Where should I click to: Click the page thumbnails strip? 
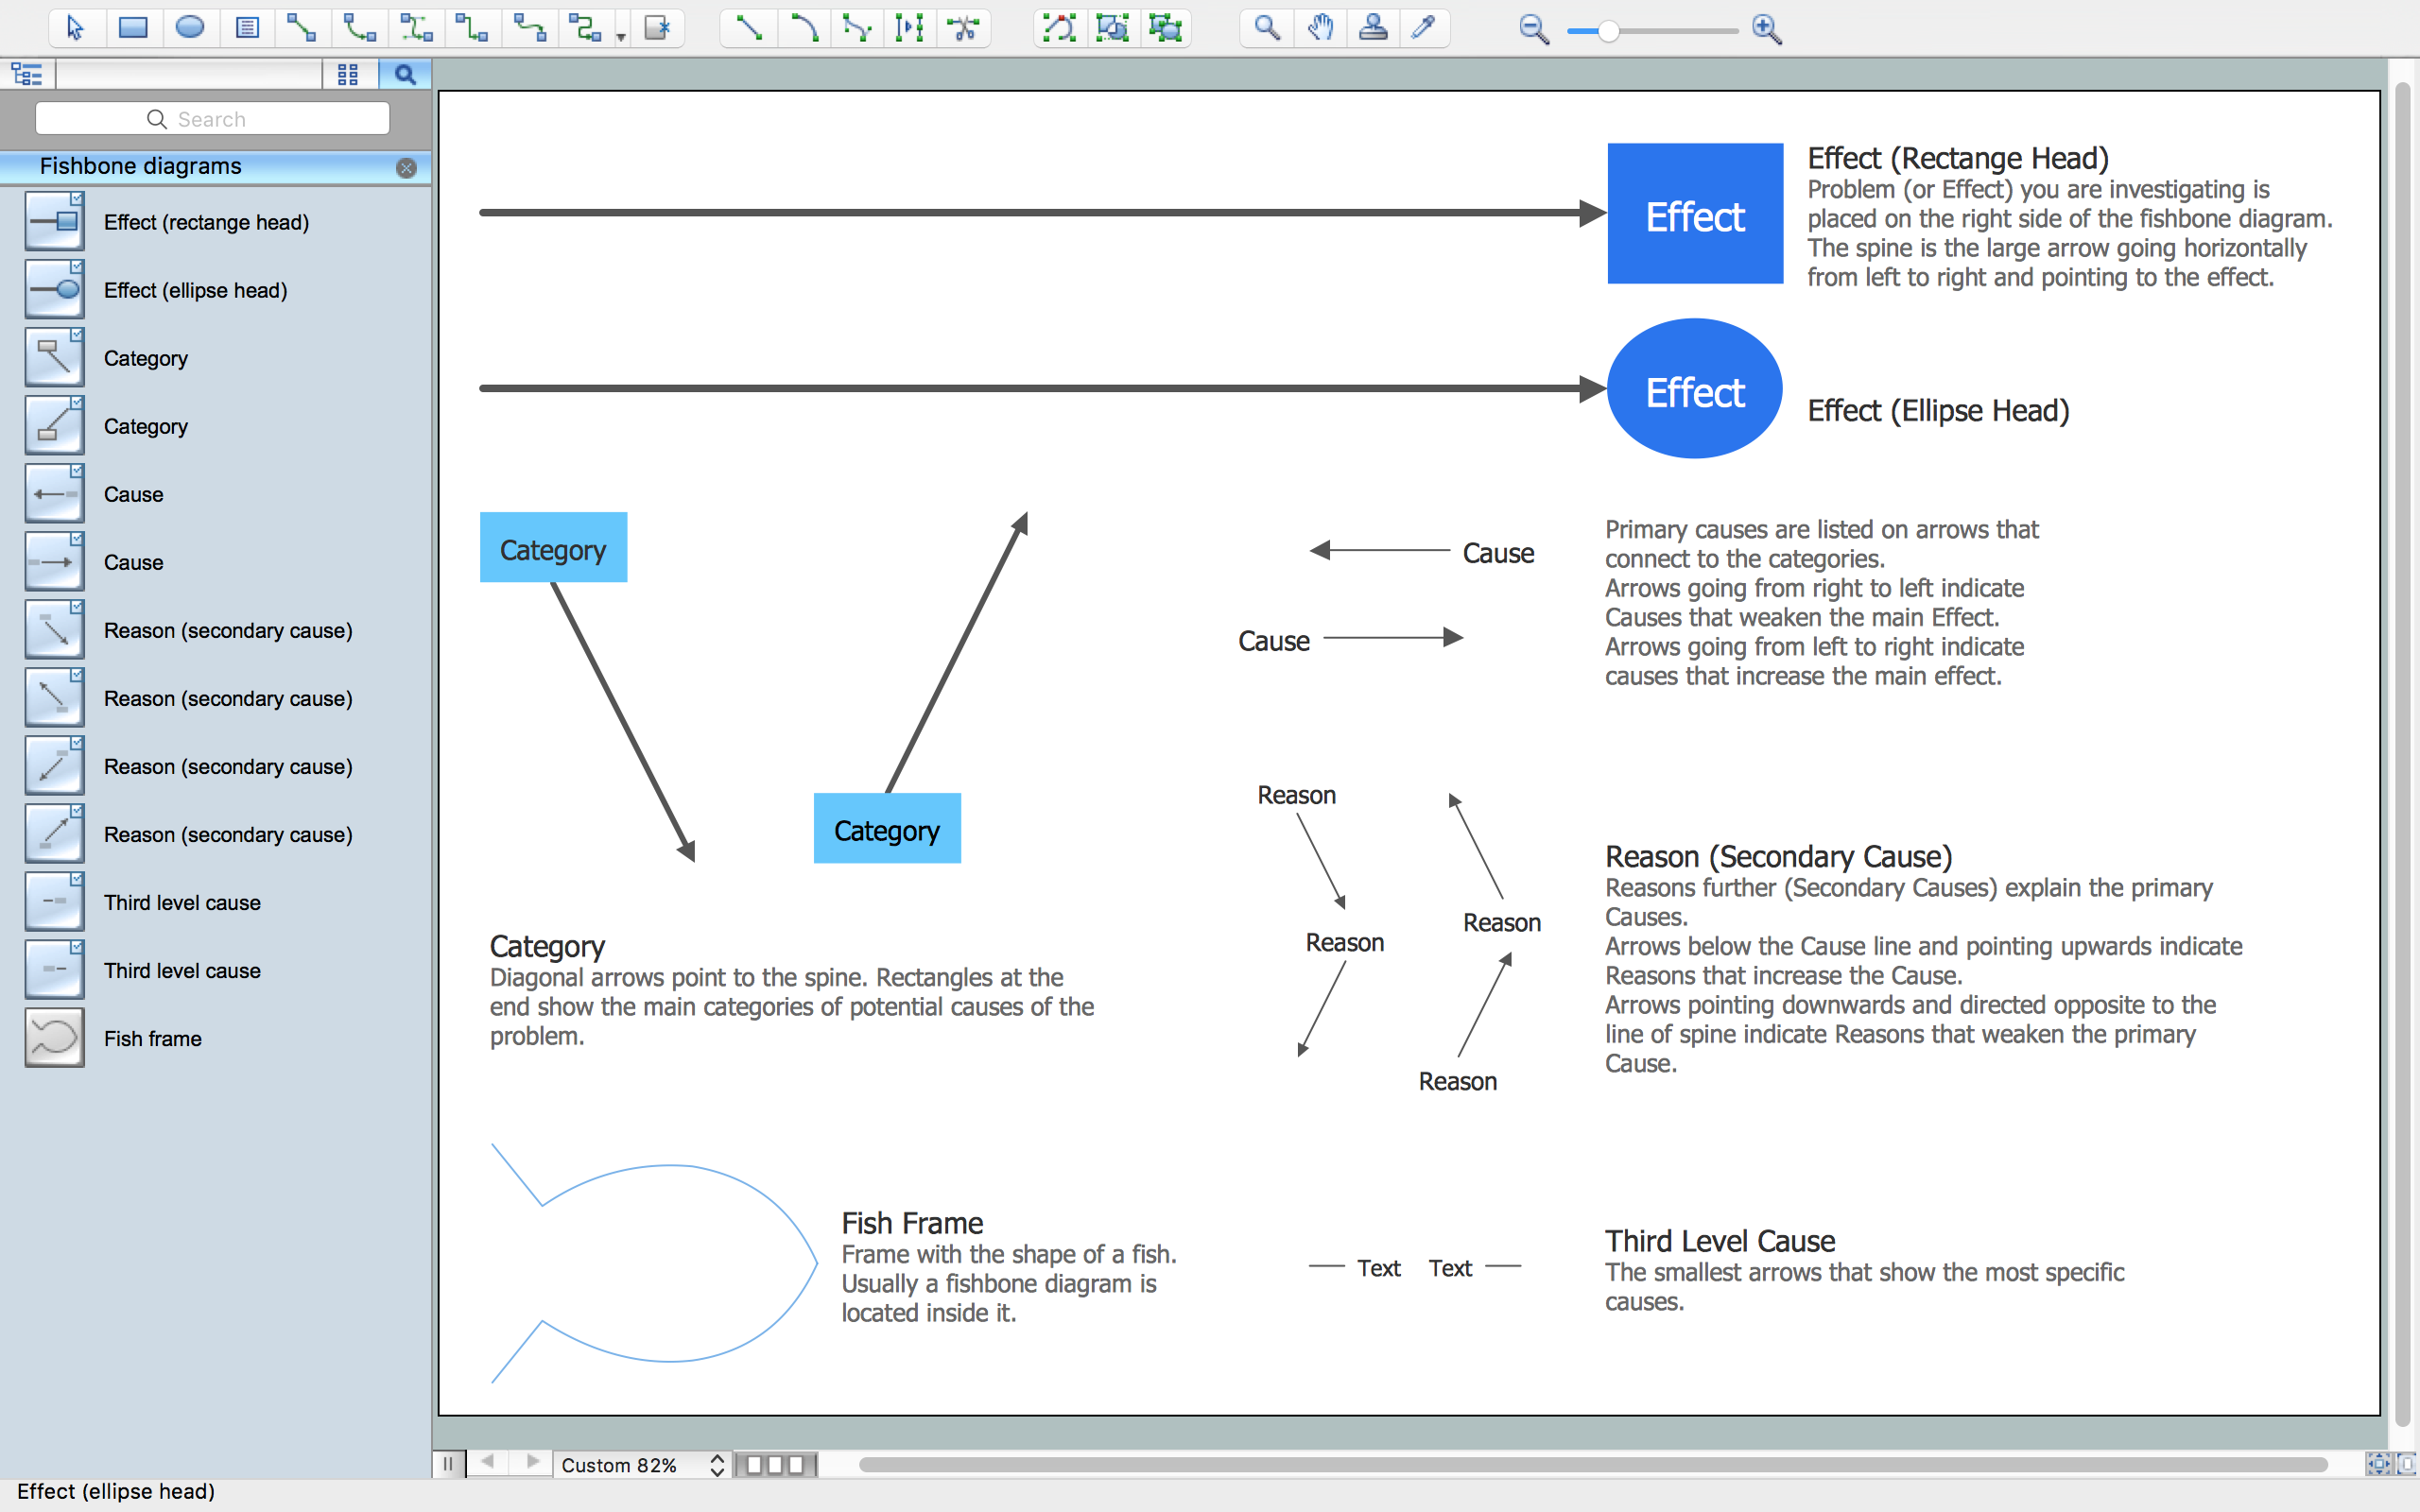pyautogui.click(x=776, y=1465)
